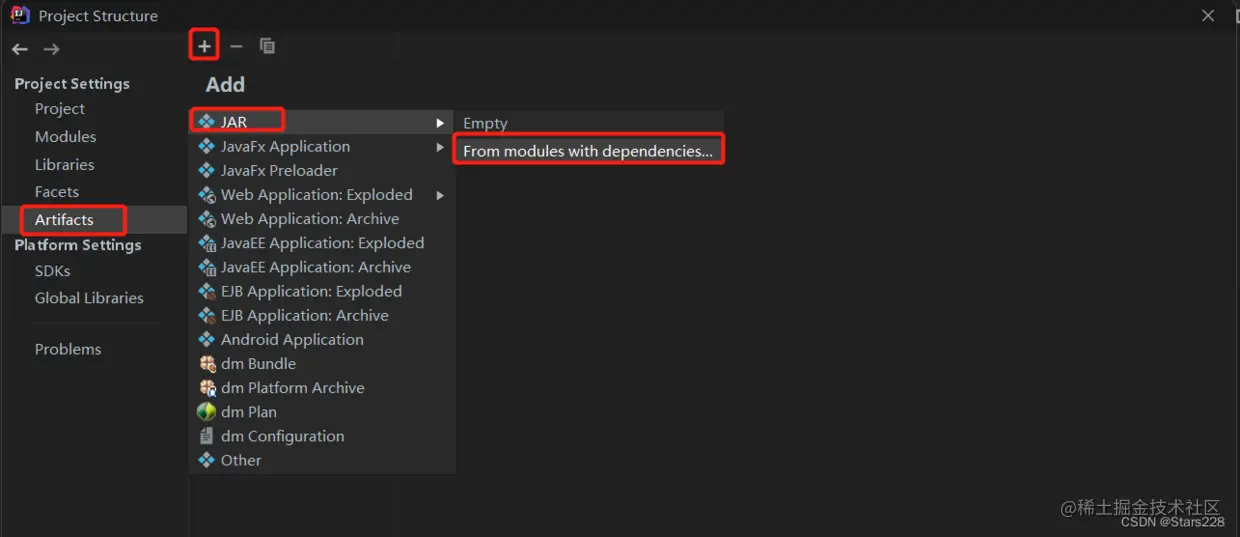This screenshot has height=537, width=1240.
Task: Click the minus Remove artifact icon
Action: 236,46
